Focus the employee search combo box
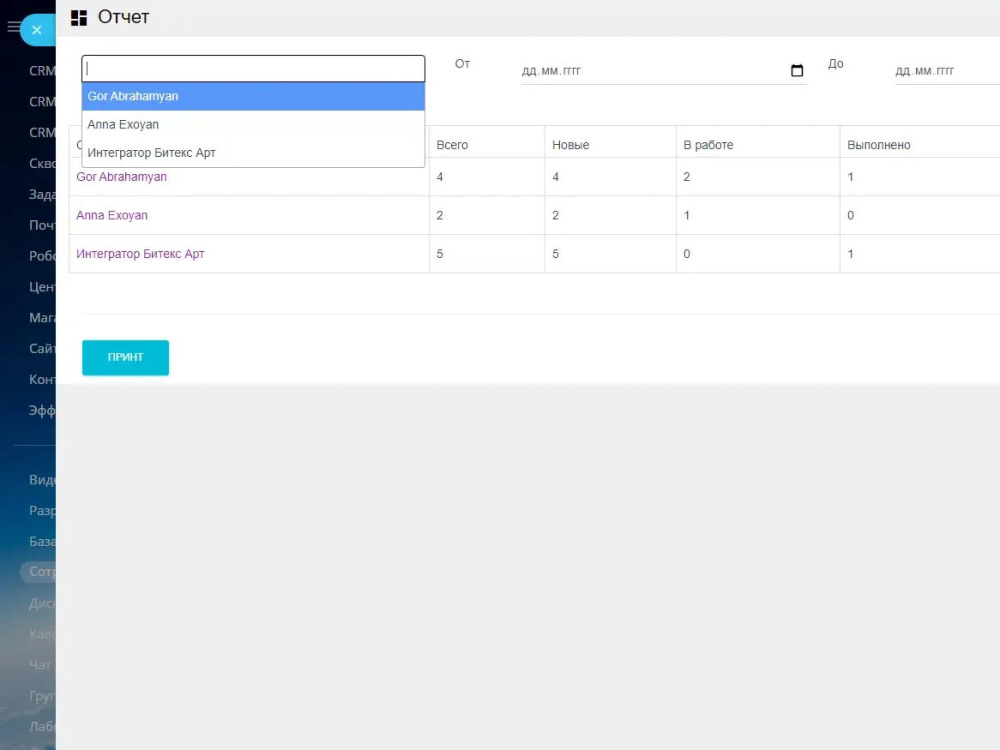 (253, 68)
